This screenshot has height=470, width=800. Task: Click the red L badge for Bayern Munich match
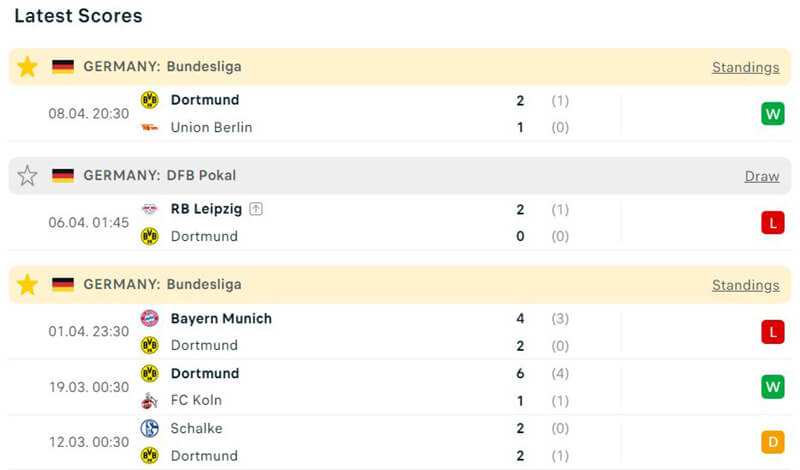(x=772, y=332)
